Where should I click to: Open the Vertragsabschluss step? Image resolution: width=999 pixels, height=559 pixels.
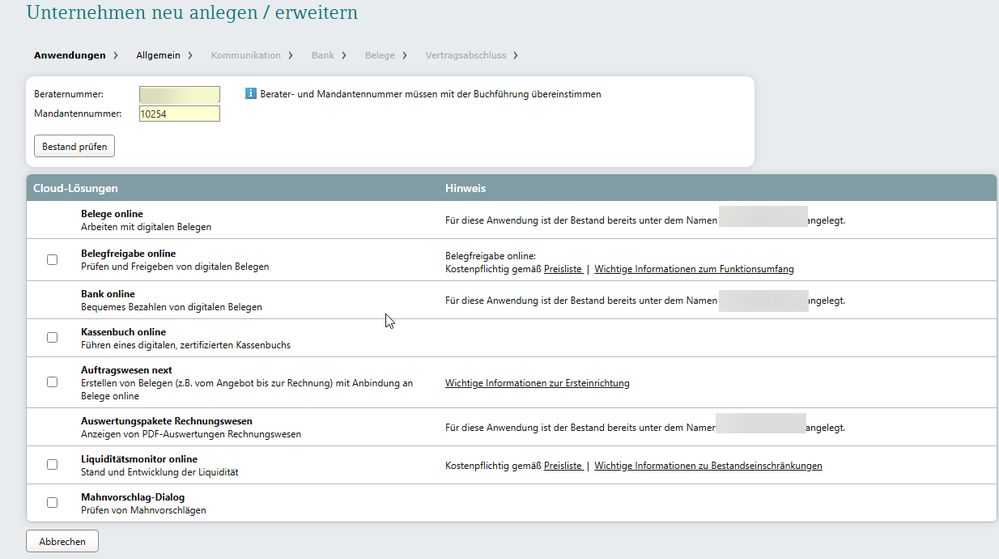[466, 55]
